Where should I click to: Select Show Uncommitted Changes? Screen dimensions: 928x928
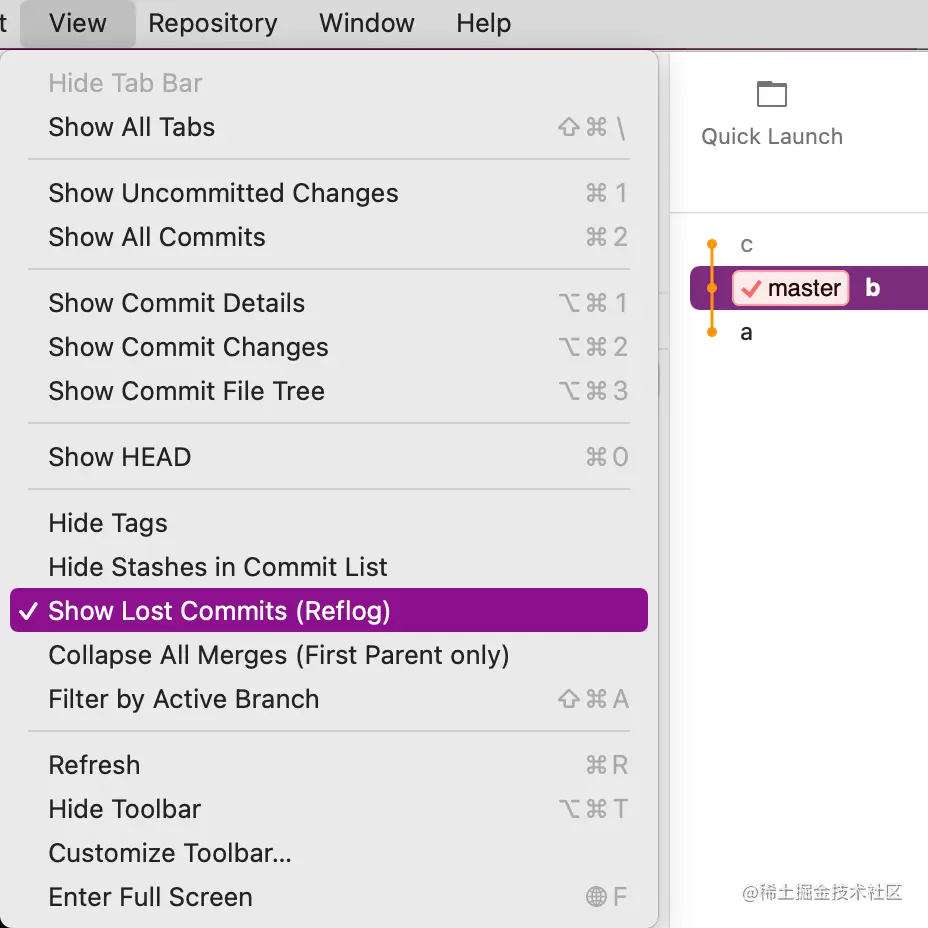223,193
